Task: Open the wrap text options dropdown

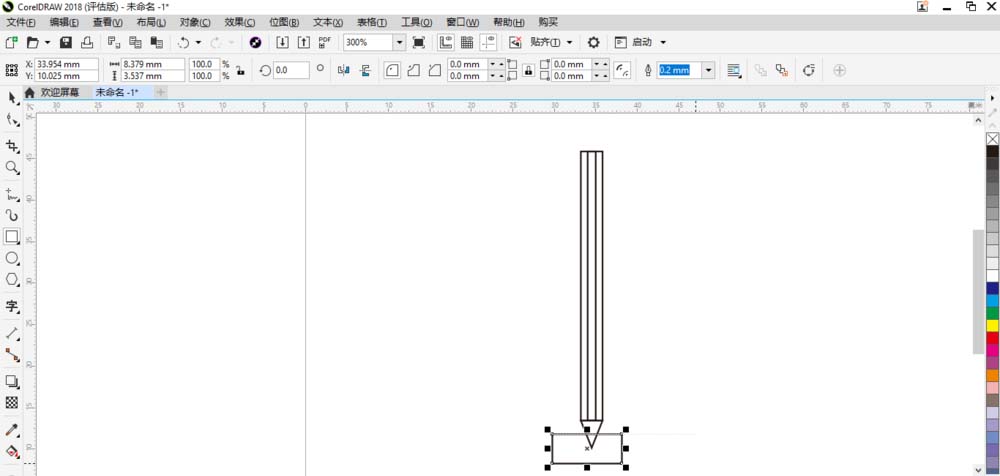Action: [734, 70]
